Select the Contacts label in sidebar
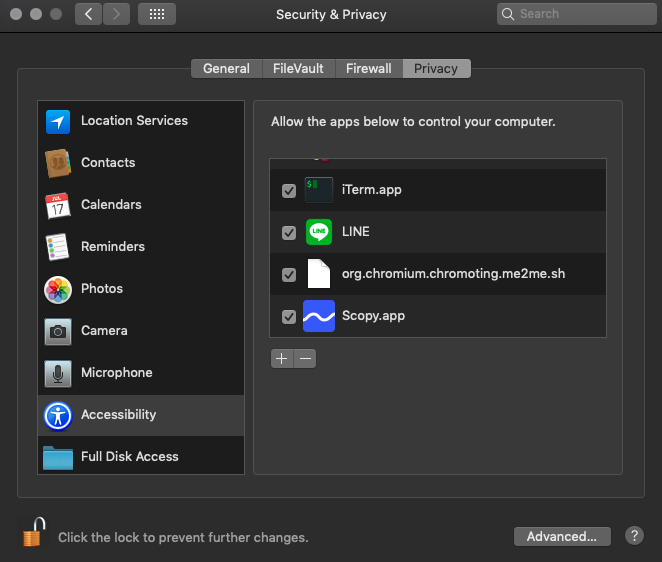The width and height of the screenshot is (662, 562). click(x=108, y=163)
